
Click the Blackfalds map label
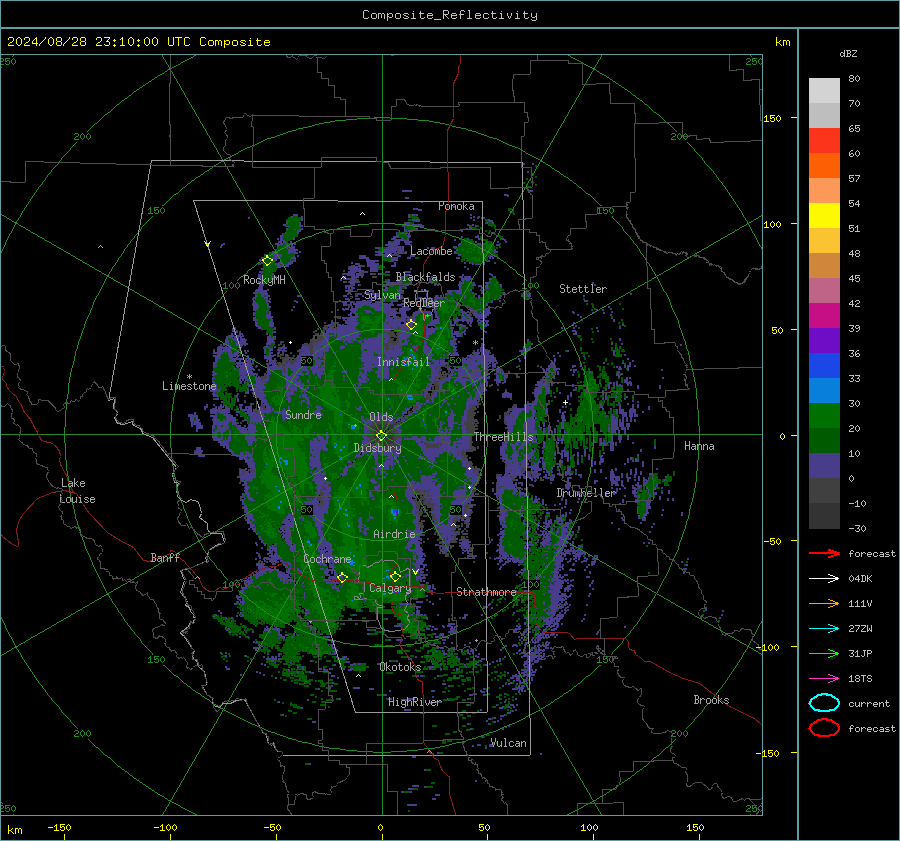coord(425,277)
